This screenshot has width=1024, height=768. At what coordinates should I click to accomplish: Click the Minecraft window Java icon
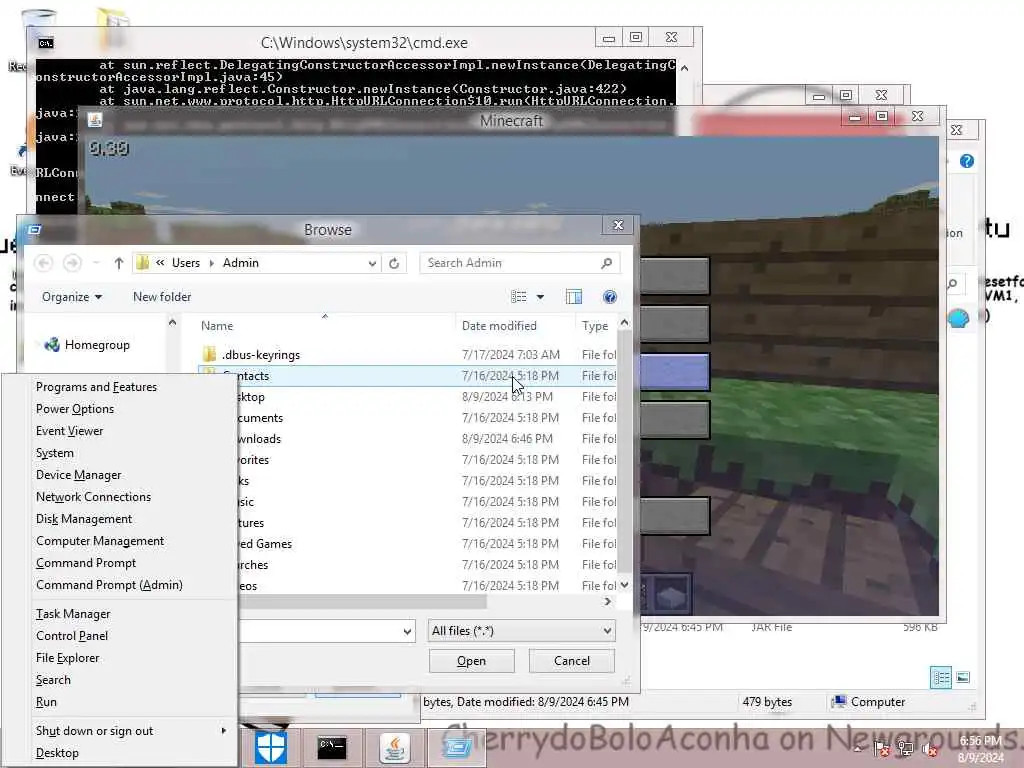point(95,120)
